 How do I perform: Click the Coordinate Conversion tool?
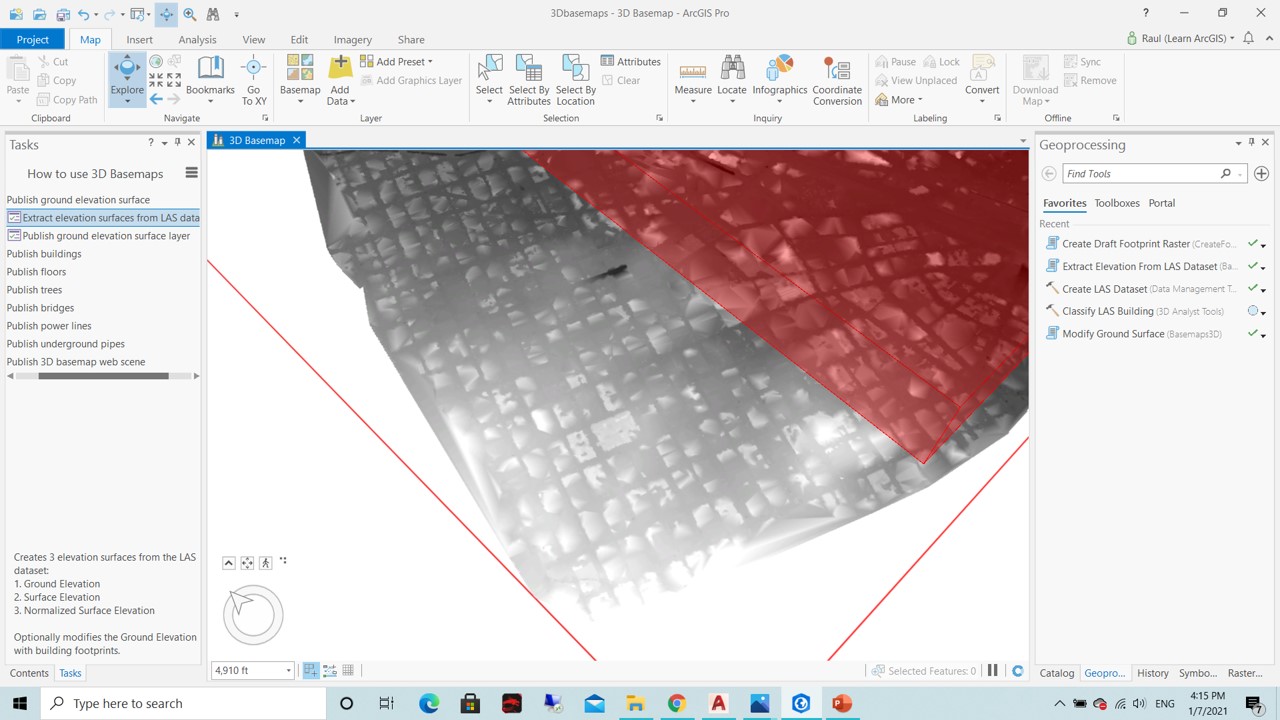coord(837,80)
